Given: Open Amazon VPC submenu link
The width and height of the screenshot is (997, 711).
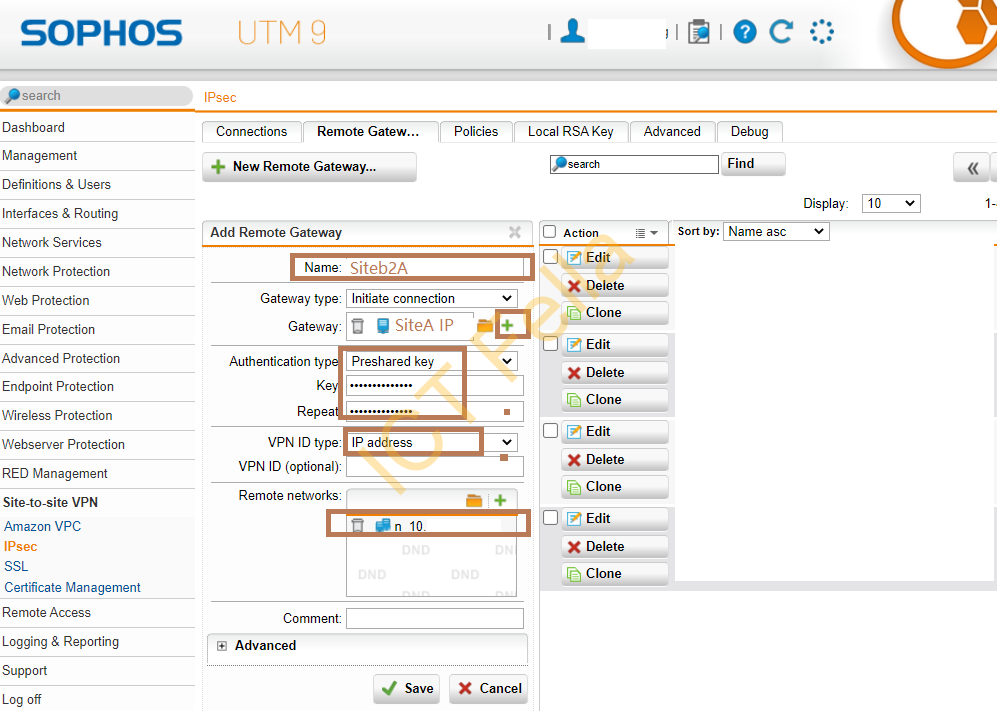Looking at the screenshot, I should pyautogui.click(x=43, y=527).
